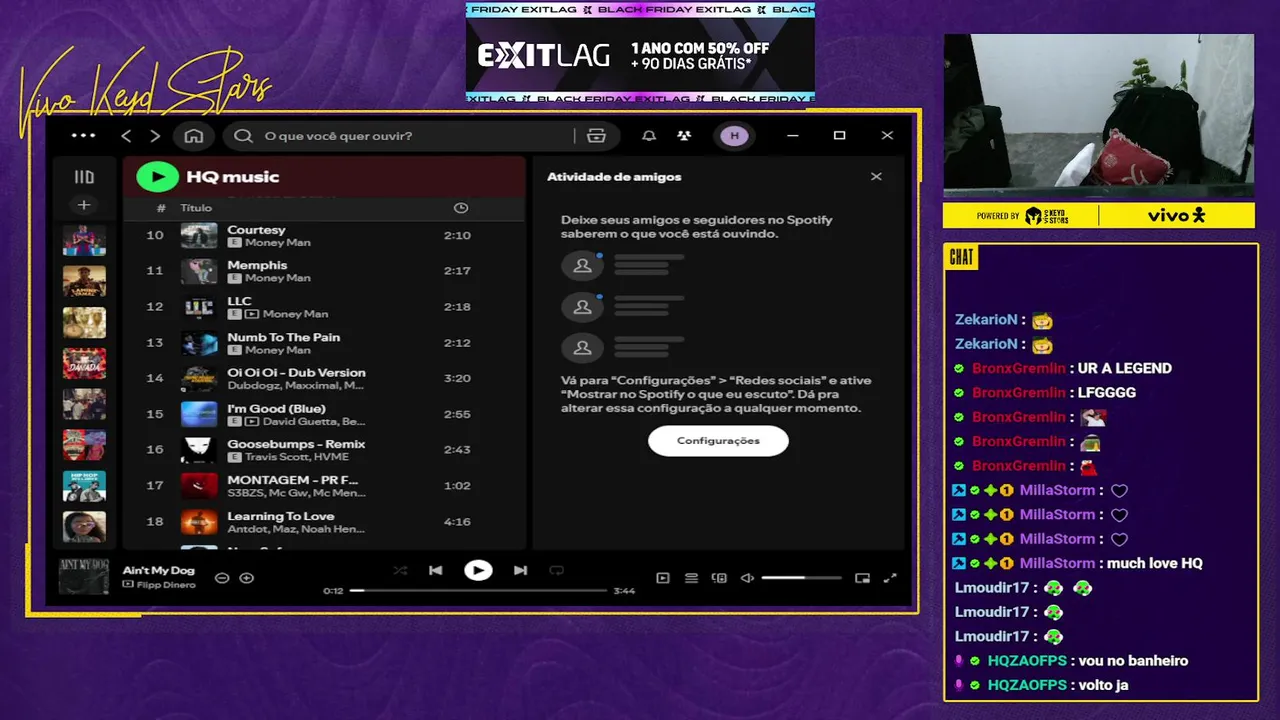Image resolution: width=1280 pixels, height=720 pixels.
Task: Click the Courtesy album cover thumbnail
Action: click(x=199, y=236)
